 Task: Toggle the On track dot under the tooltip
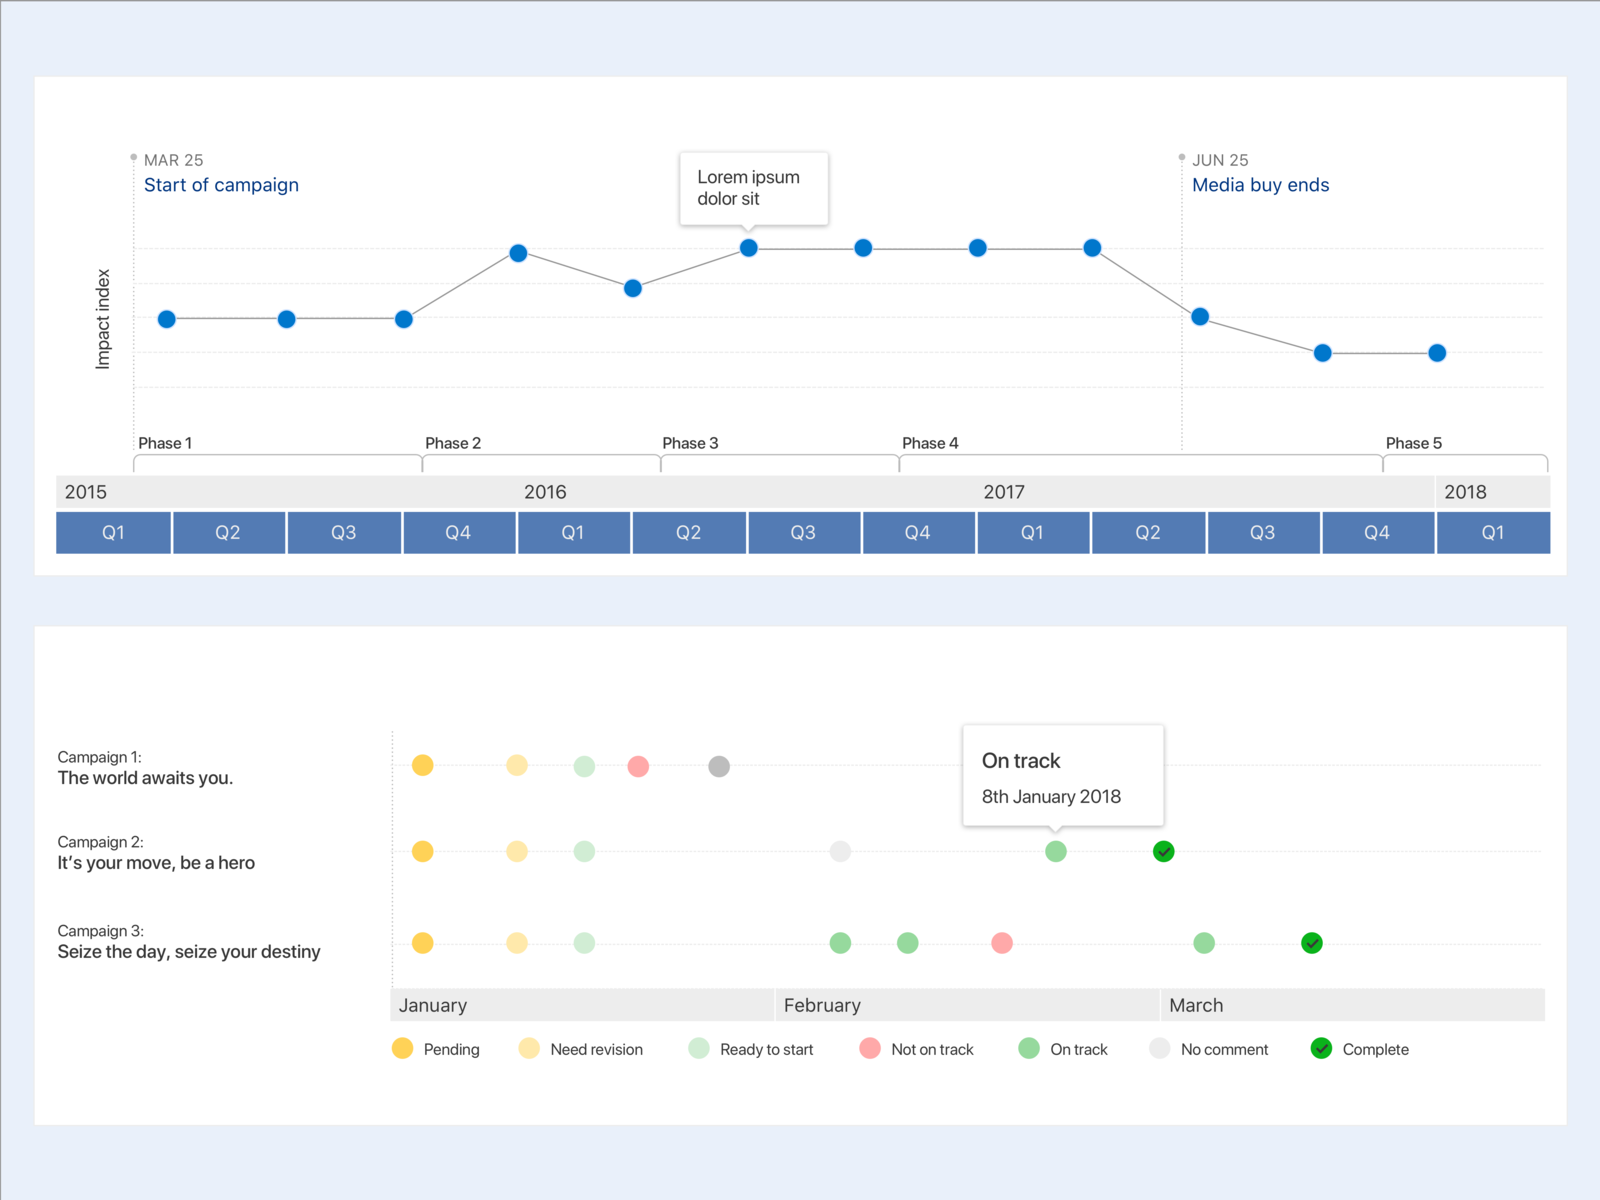coord(1056,852)
